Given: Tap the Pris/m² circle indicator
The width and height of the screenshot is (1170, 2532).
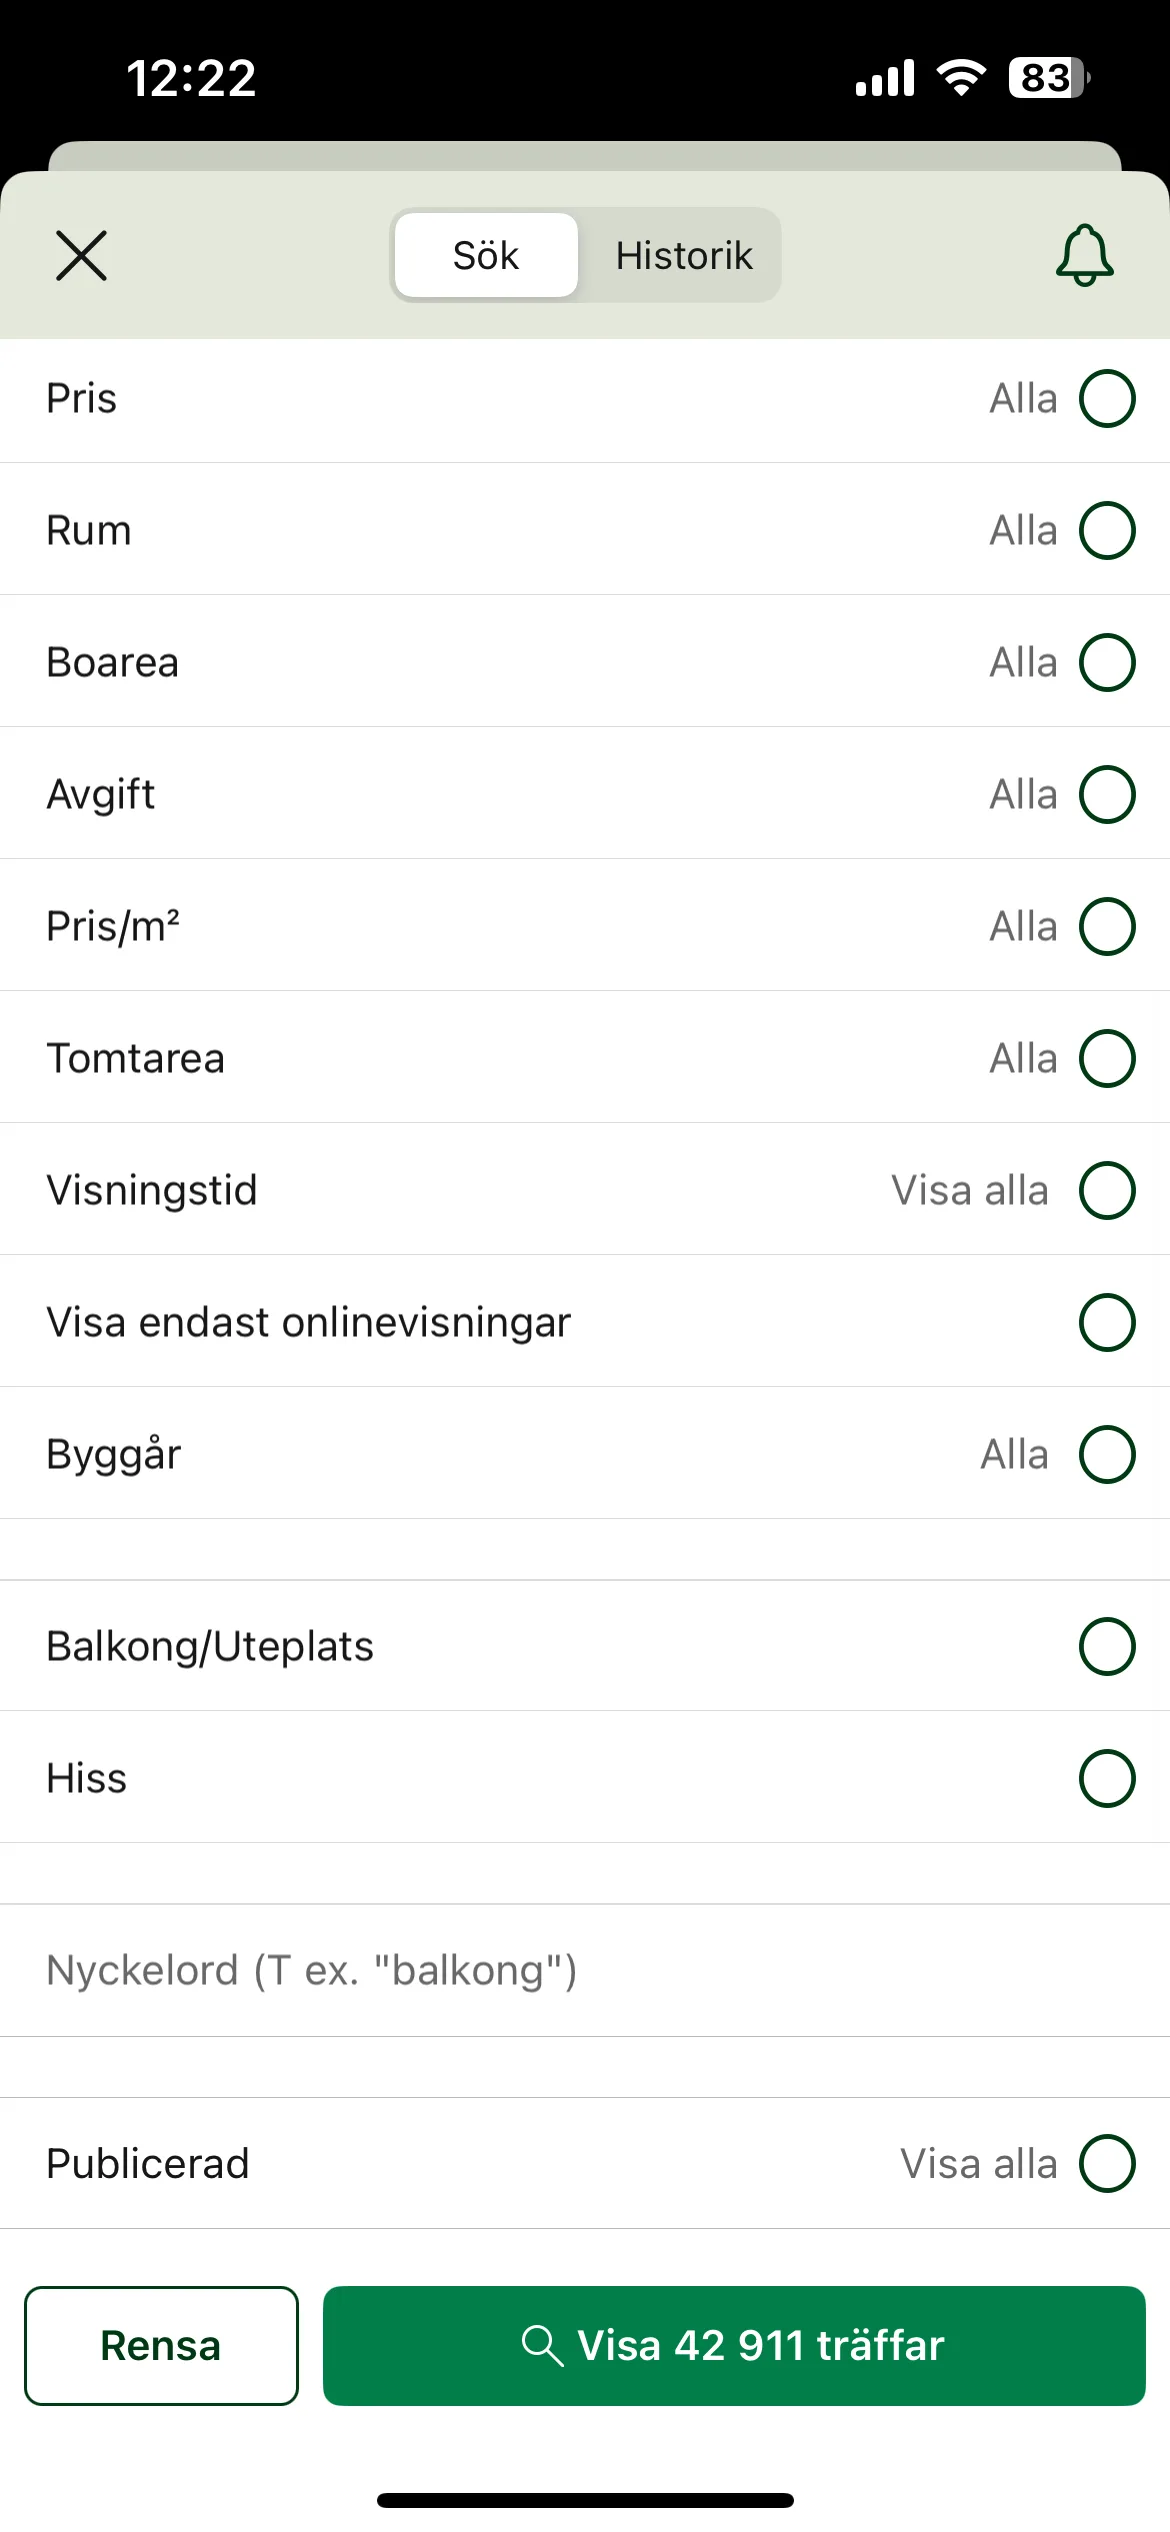Looking at the screenshot, I should (1107, 926).
